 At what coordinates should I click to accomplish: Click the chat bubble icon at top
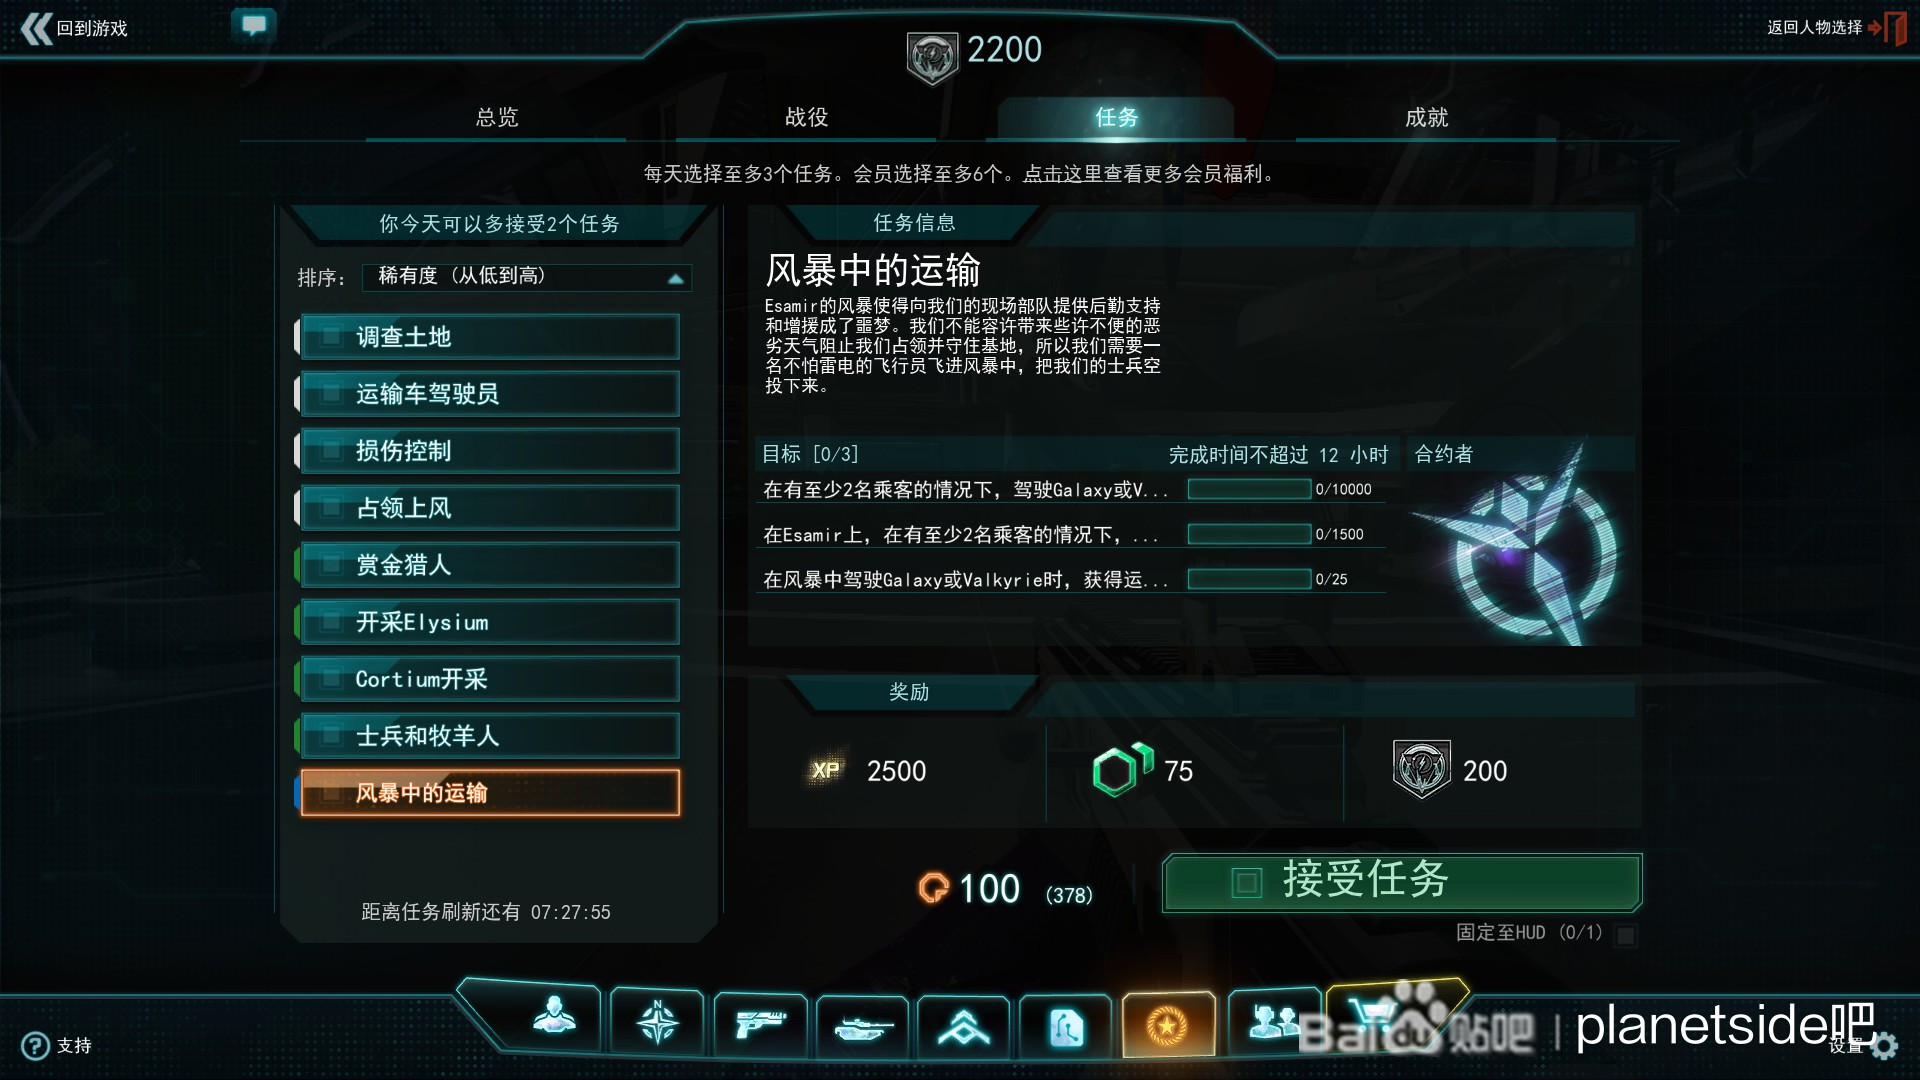pos(254,24)
